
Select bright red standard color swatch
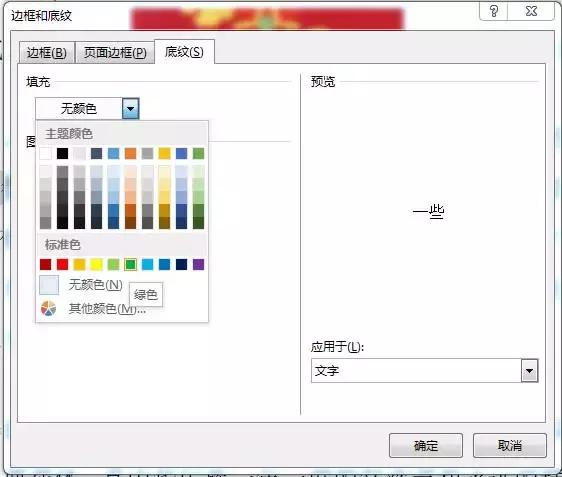coord(62,264)
